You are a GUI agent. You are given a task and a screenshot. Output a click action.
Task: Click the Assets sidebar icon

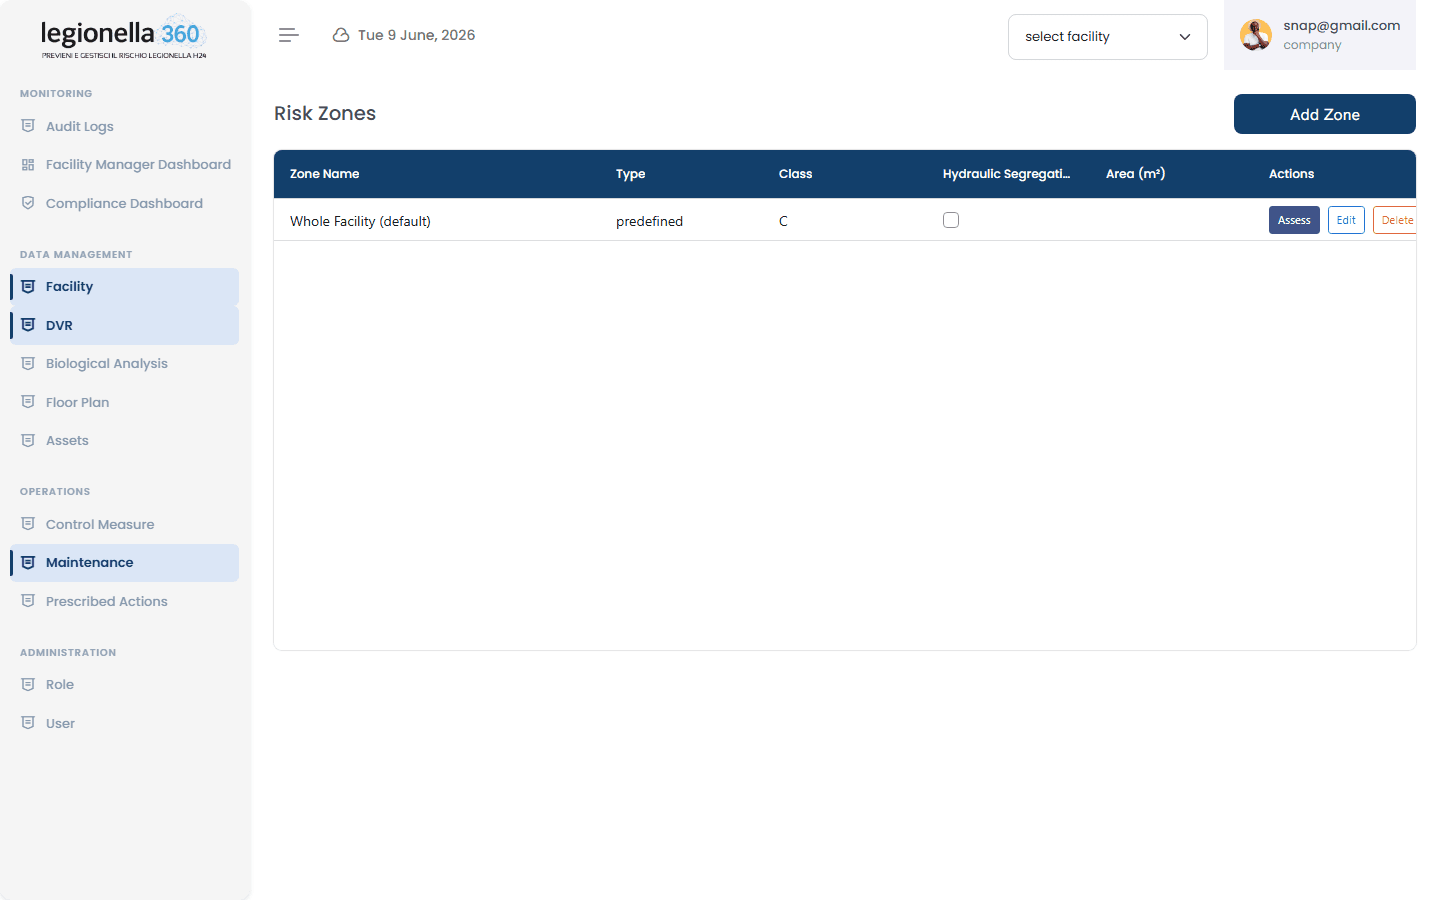pyautogui.click(x=28, y=440)
